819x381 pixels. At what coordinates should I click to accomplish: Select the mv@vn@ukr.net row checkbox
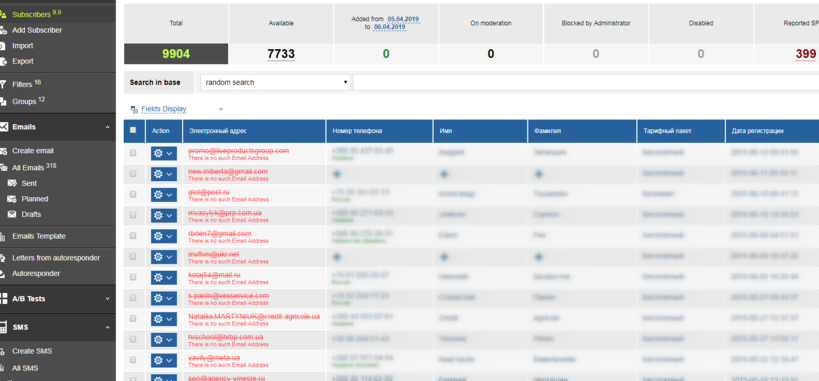pyautogui.click(x=133, y=256)
